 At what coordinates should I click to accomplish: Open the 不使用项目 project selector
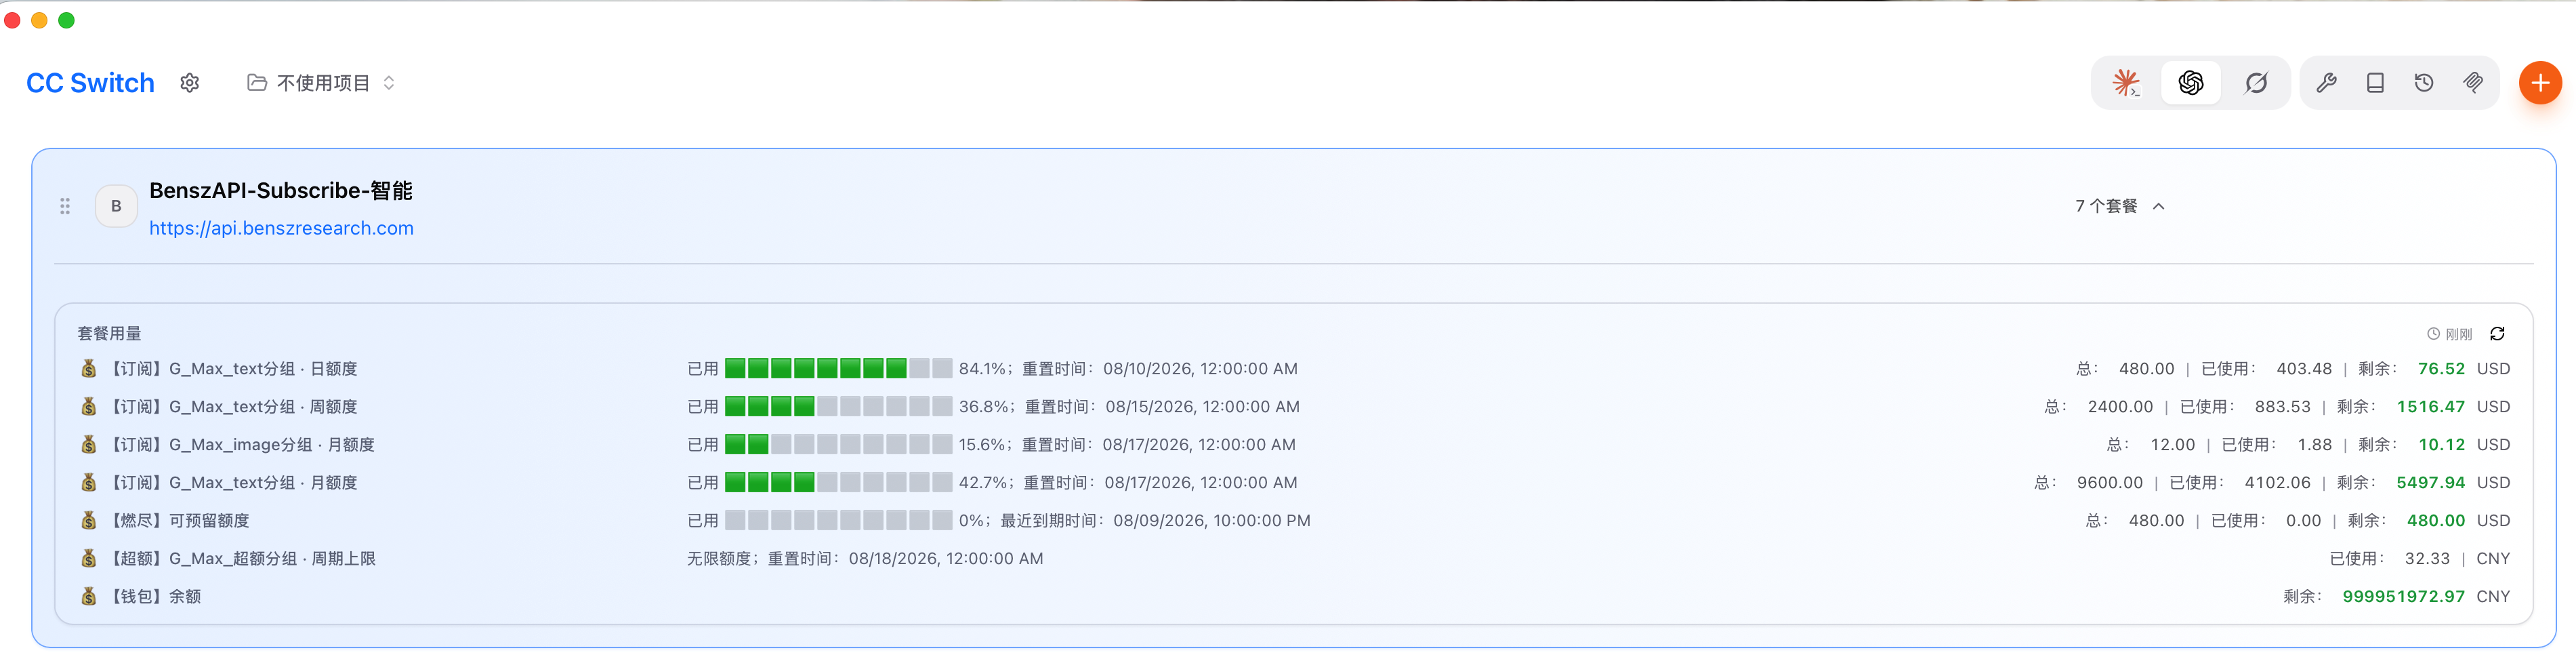click(x=322, y=83)
